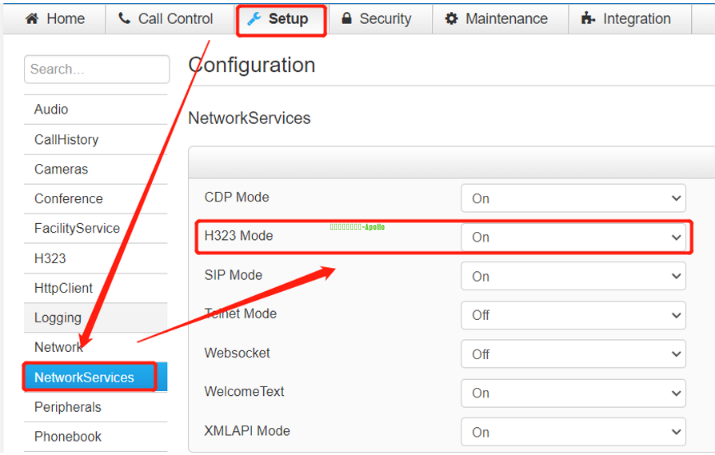Open the Maintenance tab
This screenshot has height=455, width=715.
506,19
